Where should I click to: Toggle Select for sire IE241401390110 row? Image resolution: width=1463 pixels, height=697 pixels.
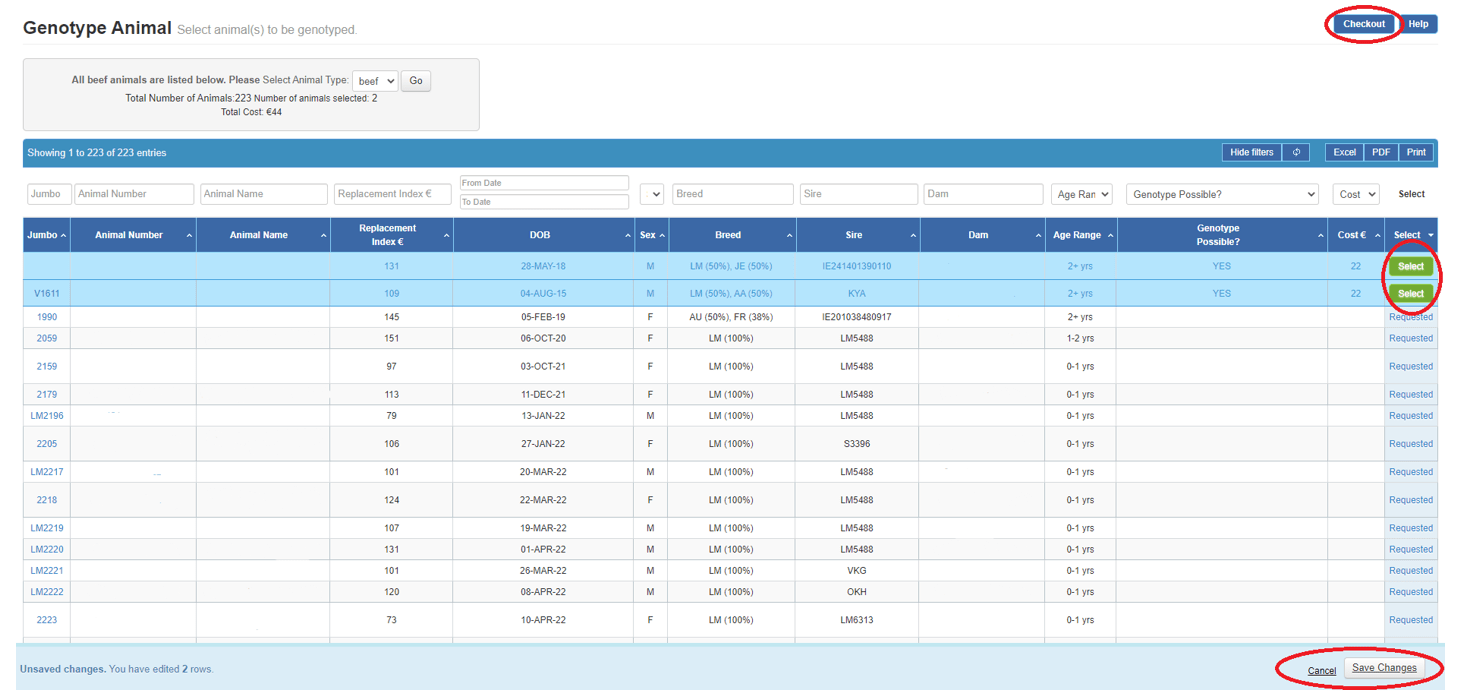point(1411,267)
